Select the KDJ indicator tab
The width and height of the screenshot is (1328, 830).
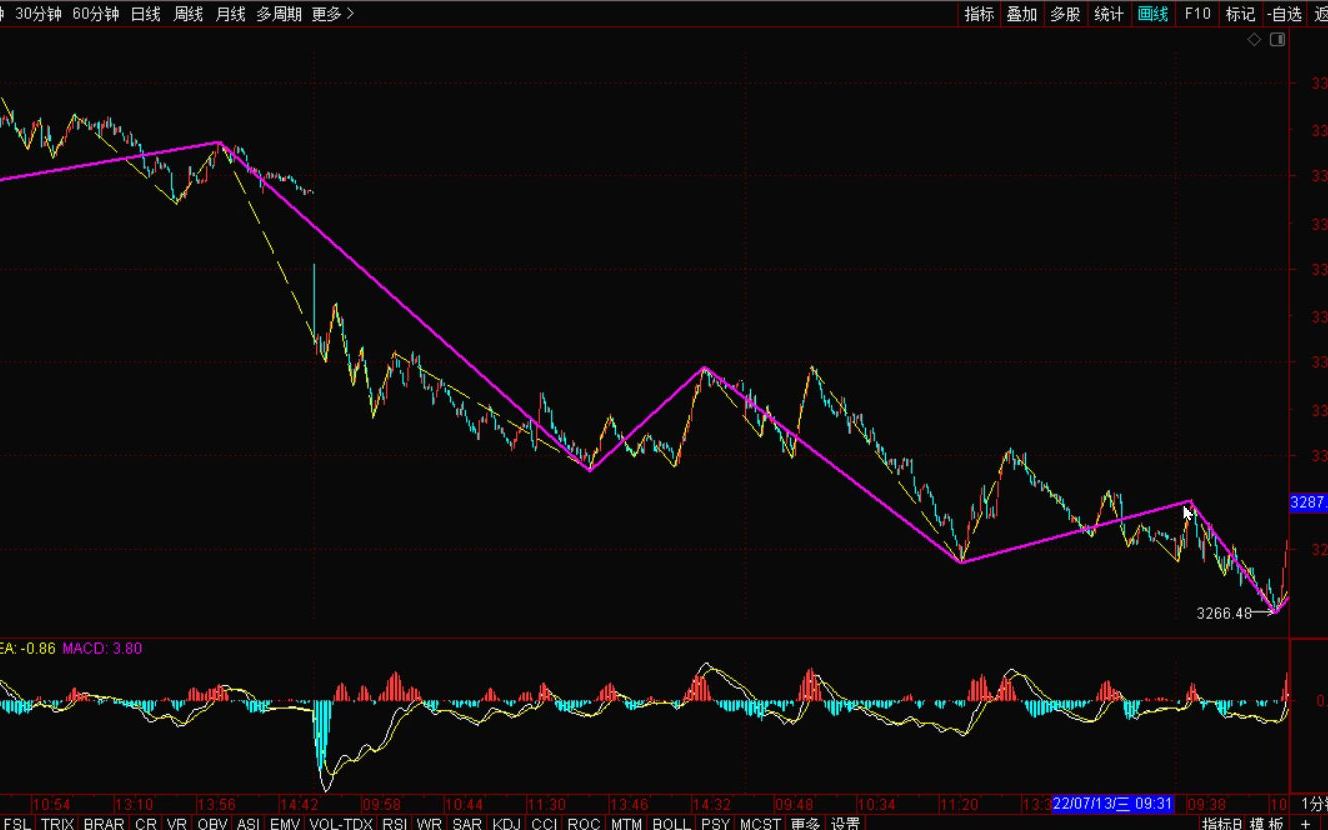click(x=506, y=823)
